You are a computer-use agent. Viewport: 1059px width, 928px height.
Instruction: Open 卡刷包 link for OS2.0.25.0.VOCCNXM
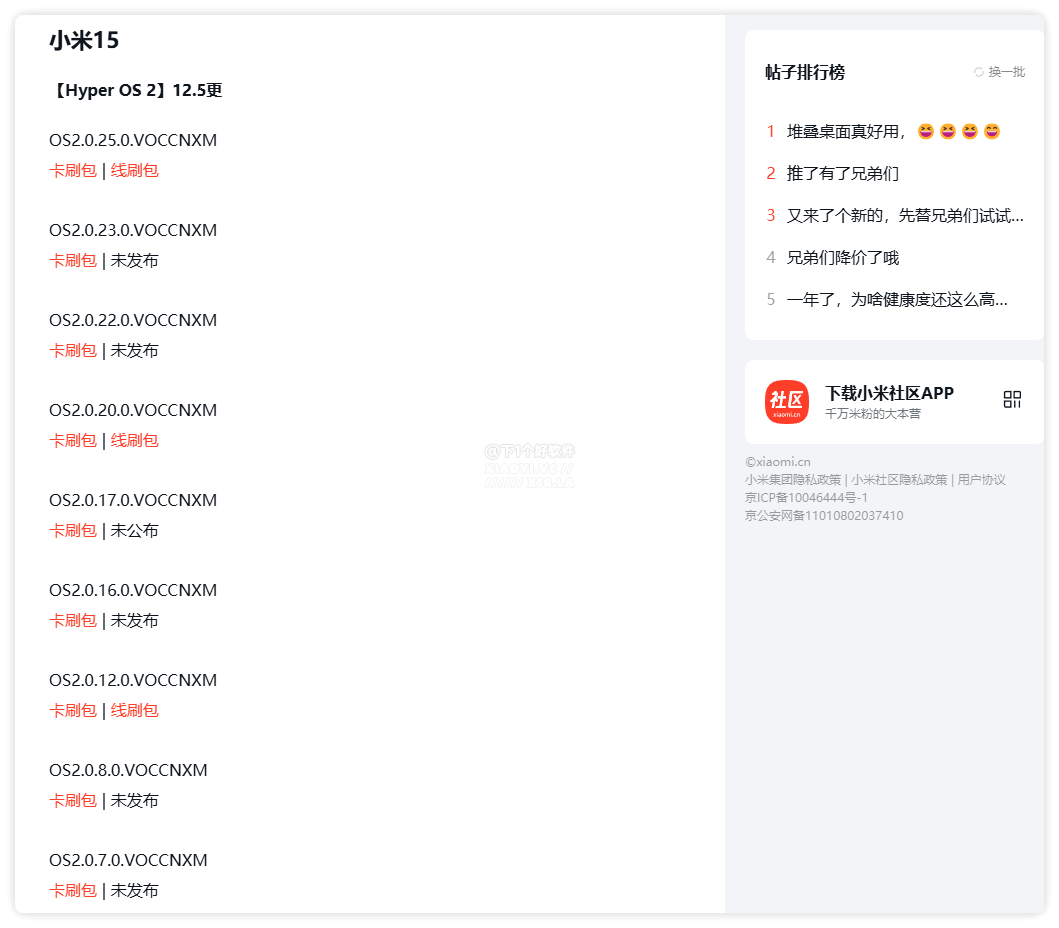point(73,170)
